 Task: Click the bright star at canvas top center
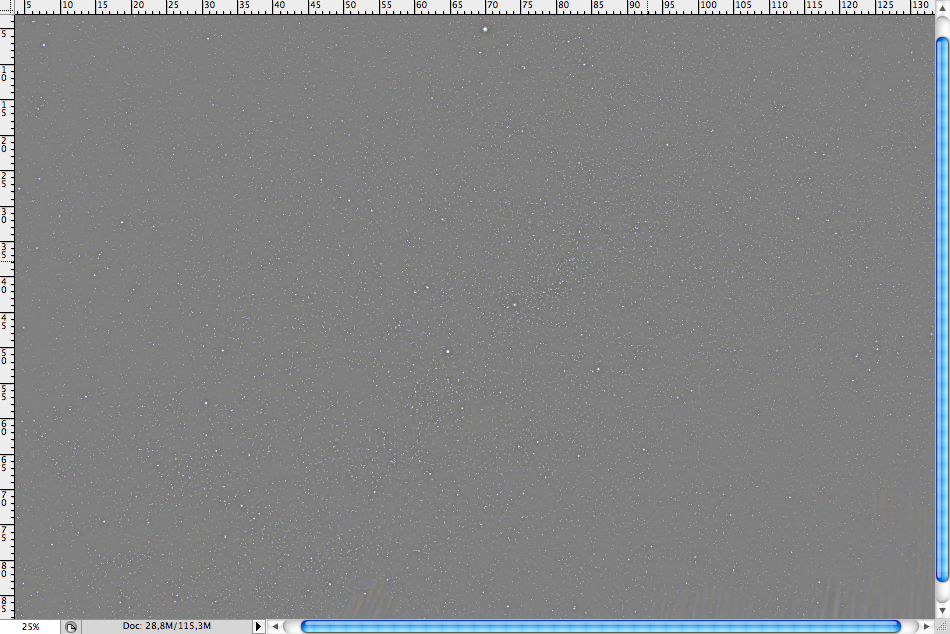[485, 29]
